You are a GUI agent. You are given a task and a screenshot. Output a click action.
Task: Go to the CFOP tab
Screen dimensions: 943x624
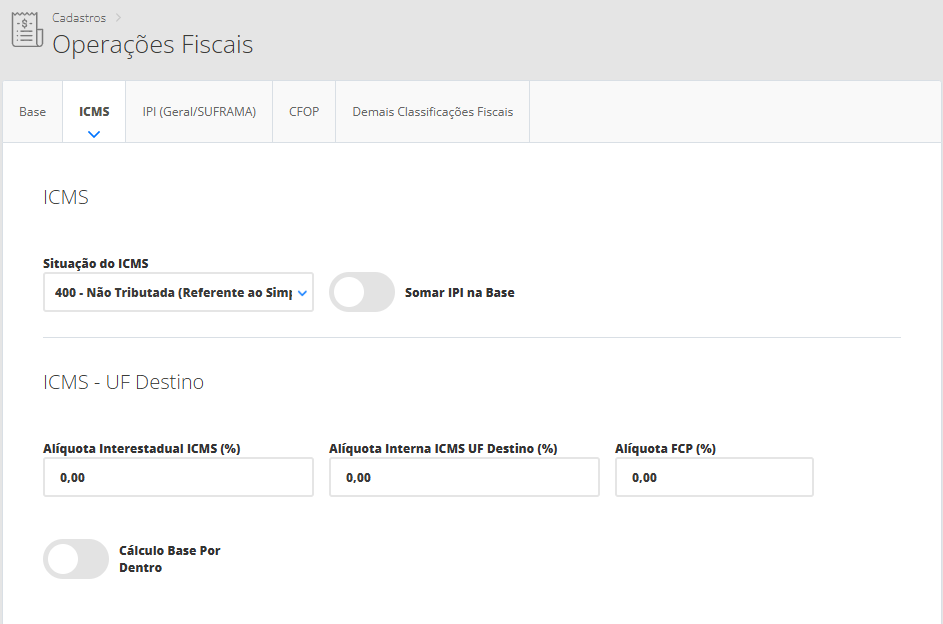304,112
